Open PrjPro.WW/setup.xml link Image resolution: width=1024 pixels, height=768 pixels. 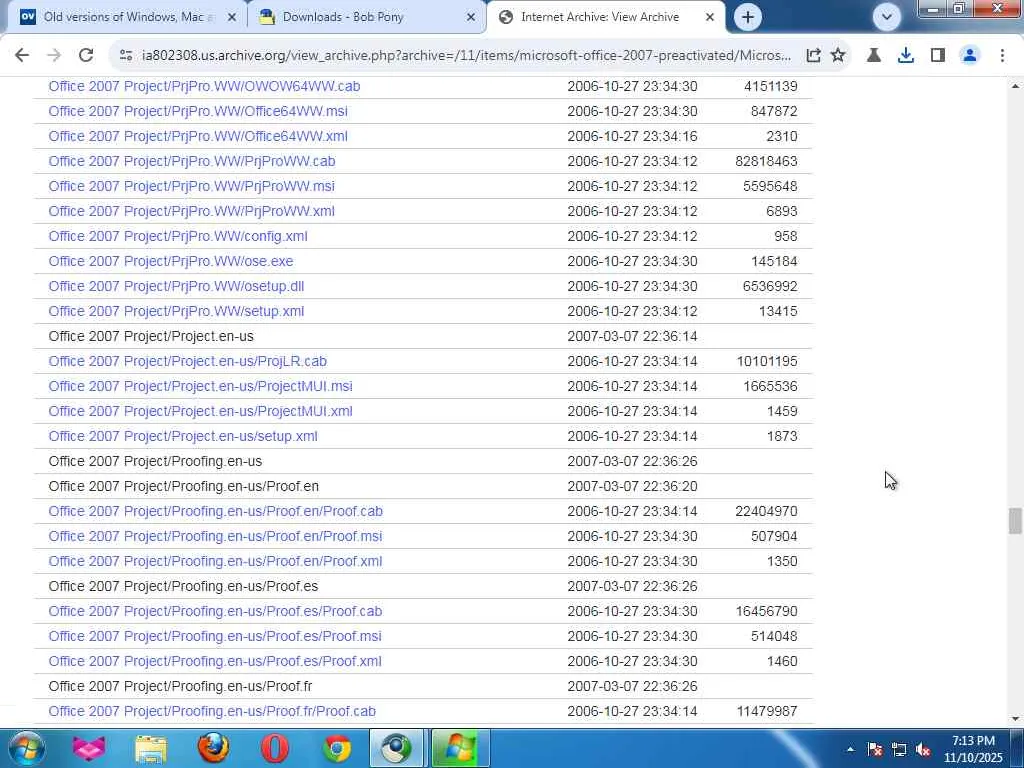[176, 311]
